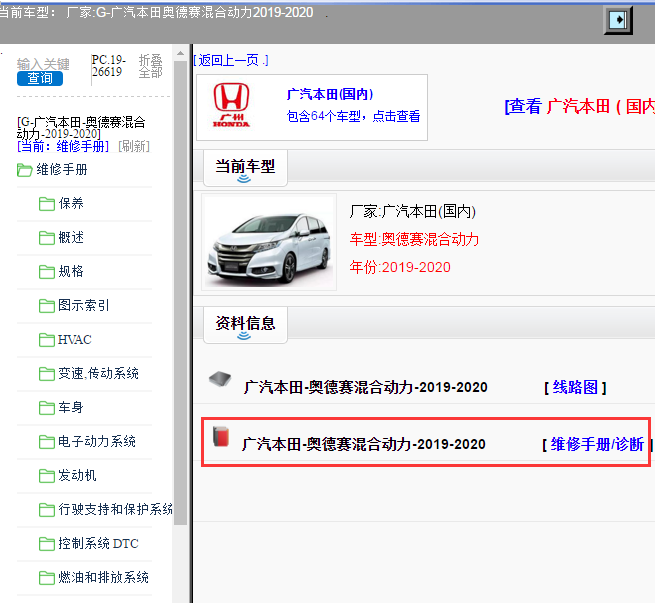Click wiring row title 广汽本田-奥德赛混合动力-2019-2020
The image size is (655, 603).
click(366, 388)
